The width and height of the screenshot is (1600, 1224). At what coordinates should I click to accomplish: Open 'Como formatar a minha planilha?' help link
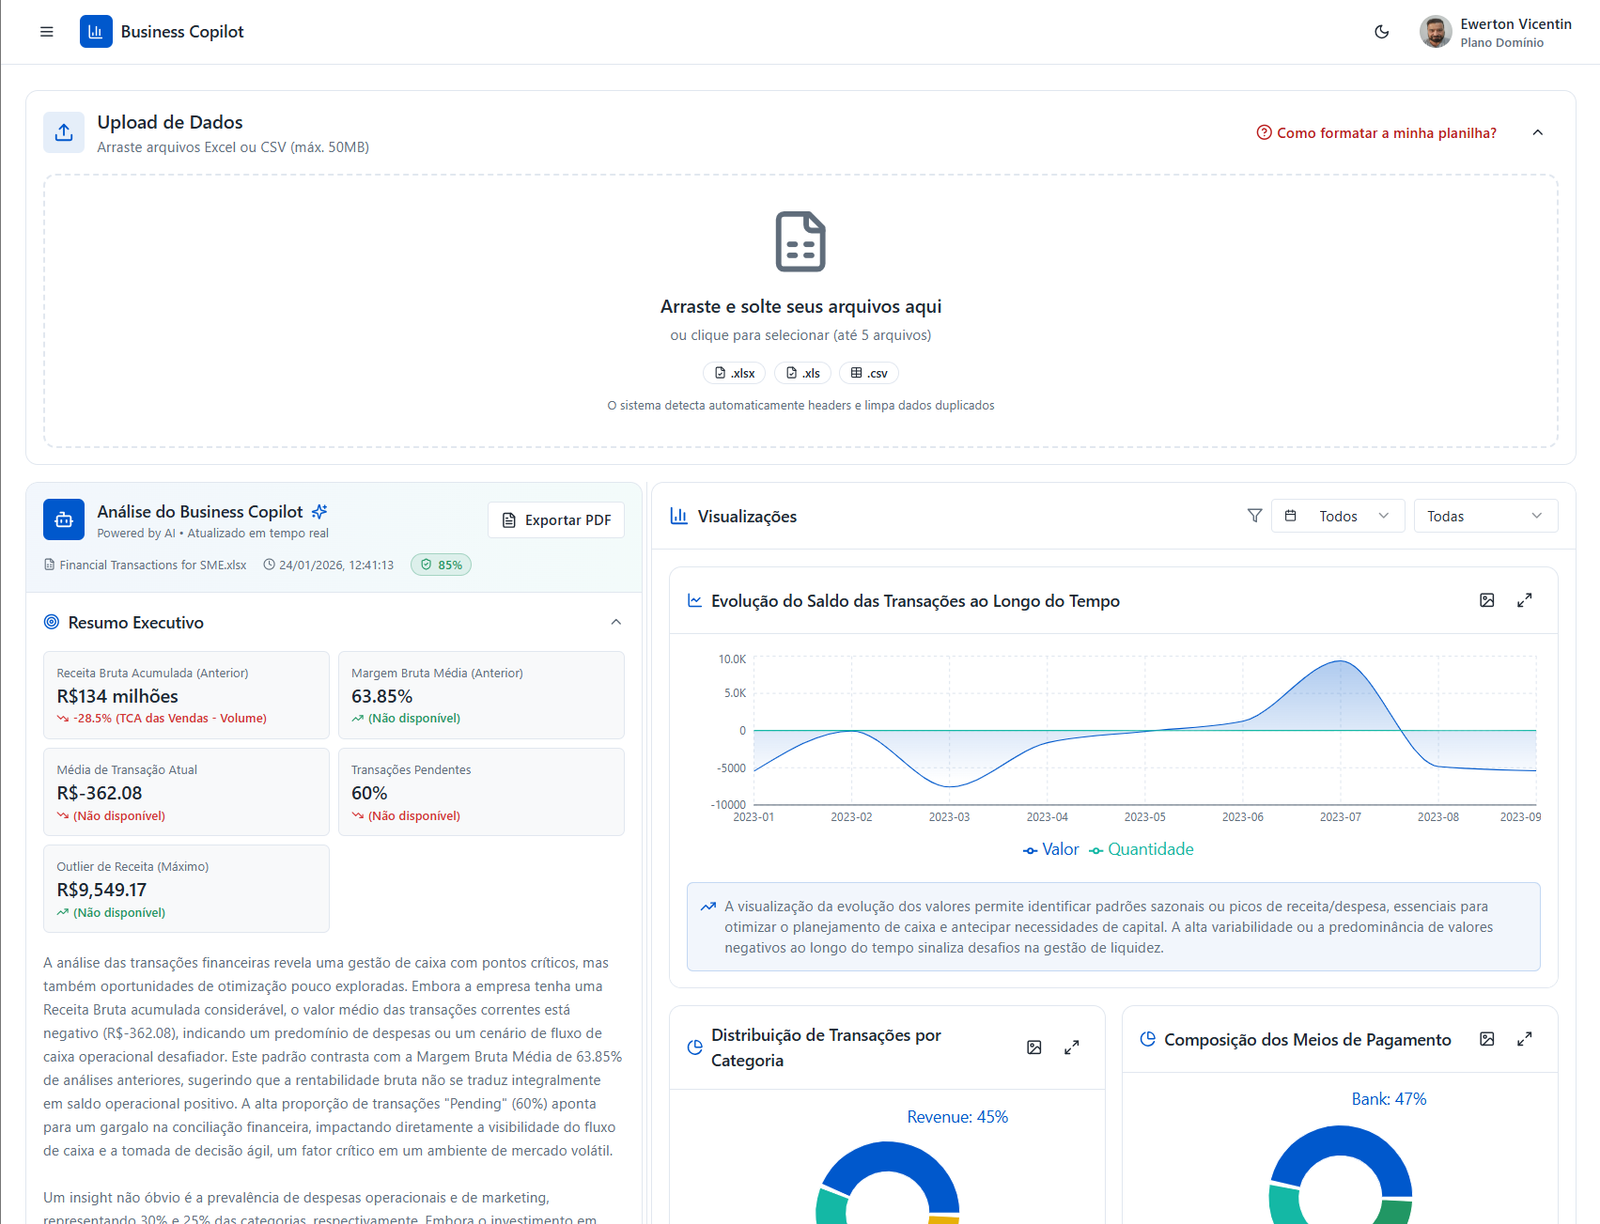[1377, 133]
